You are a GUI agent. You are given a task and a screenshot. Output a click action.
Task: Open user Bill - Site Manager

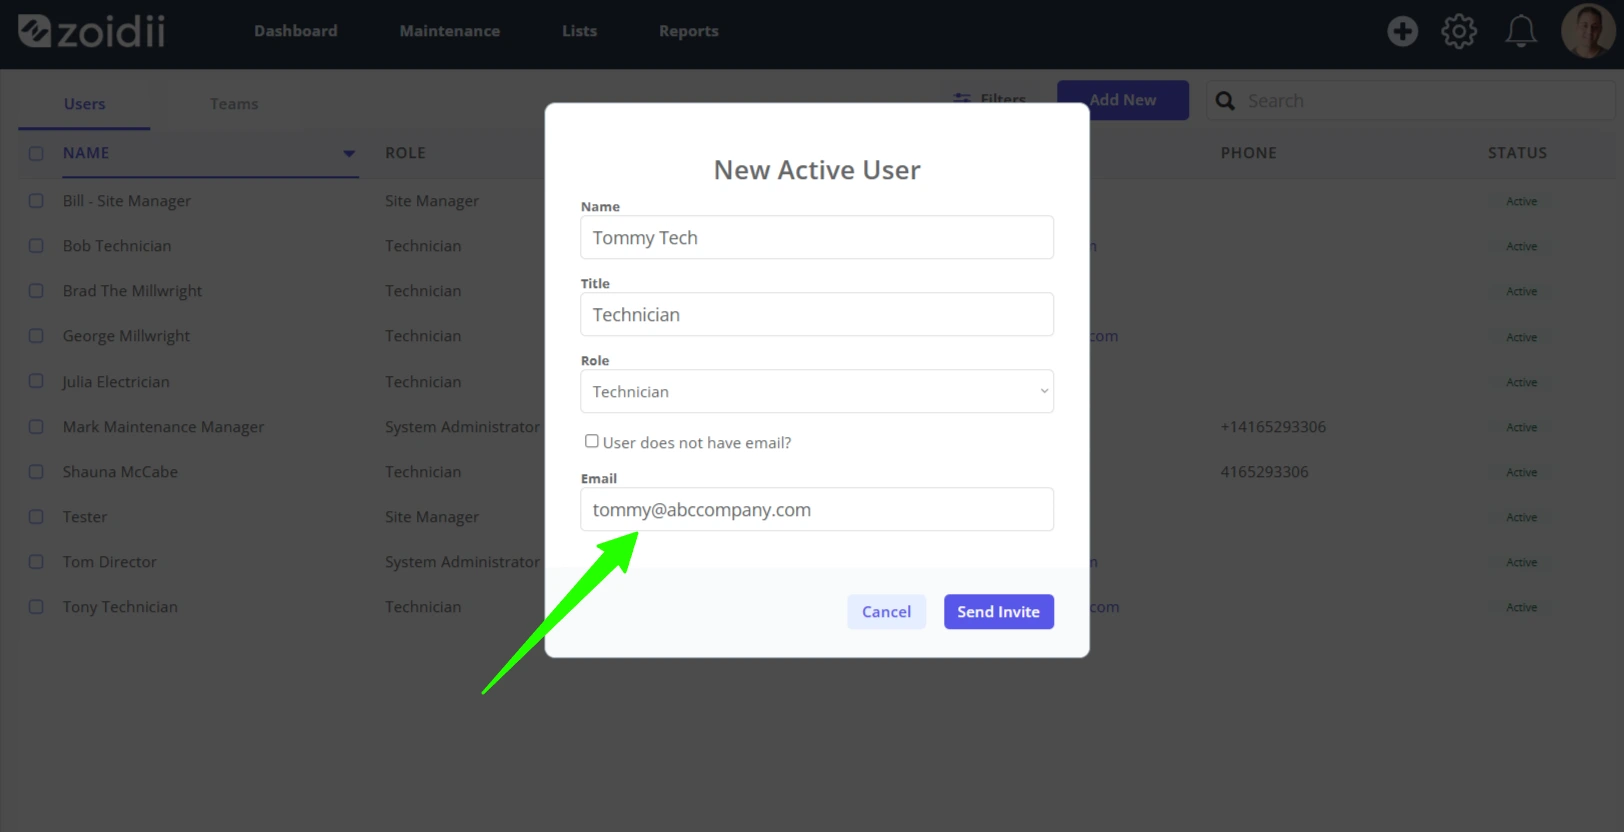pos(127,201)
